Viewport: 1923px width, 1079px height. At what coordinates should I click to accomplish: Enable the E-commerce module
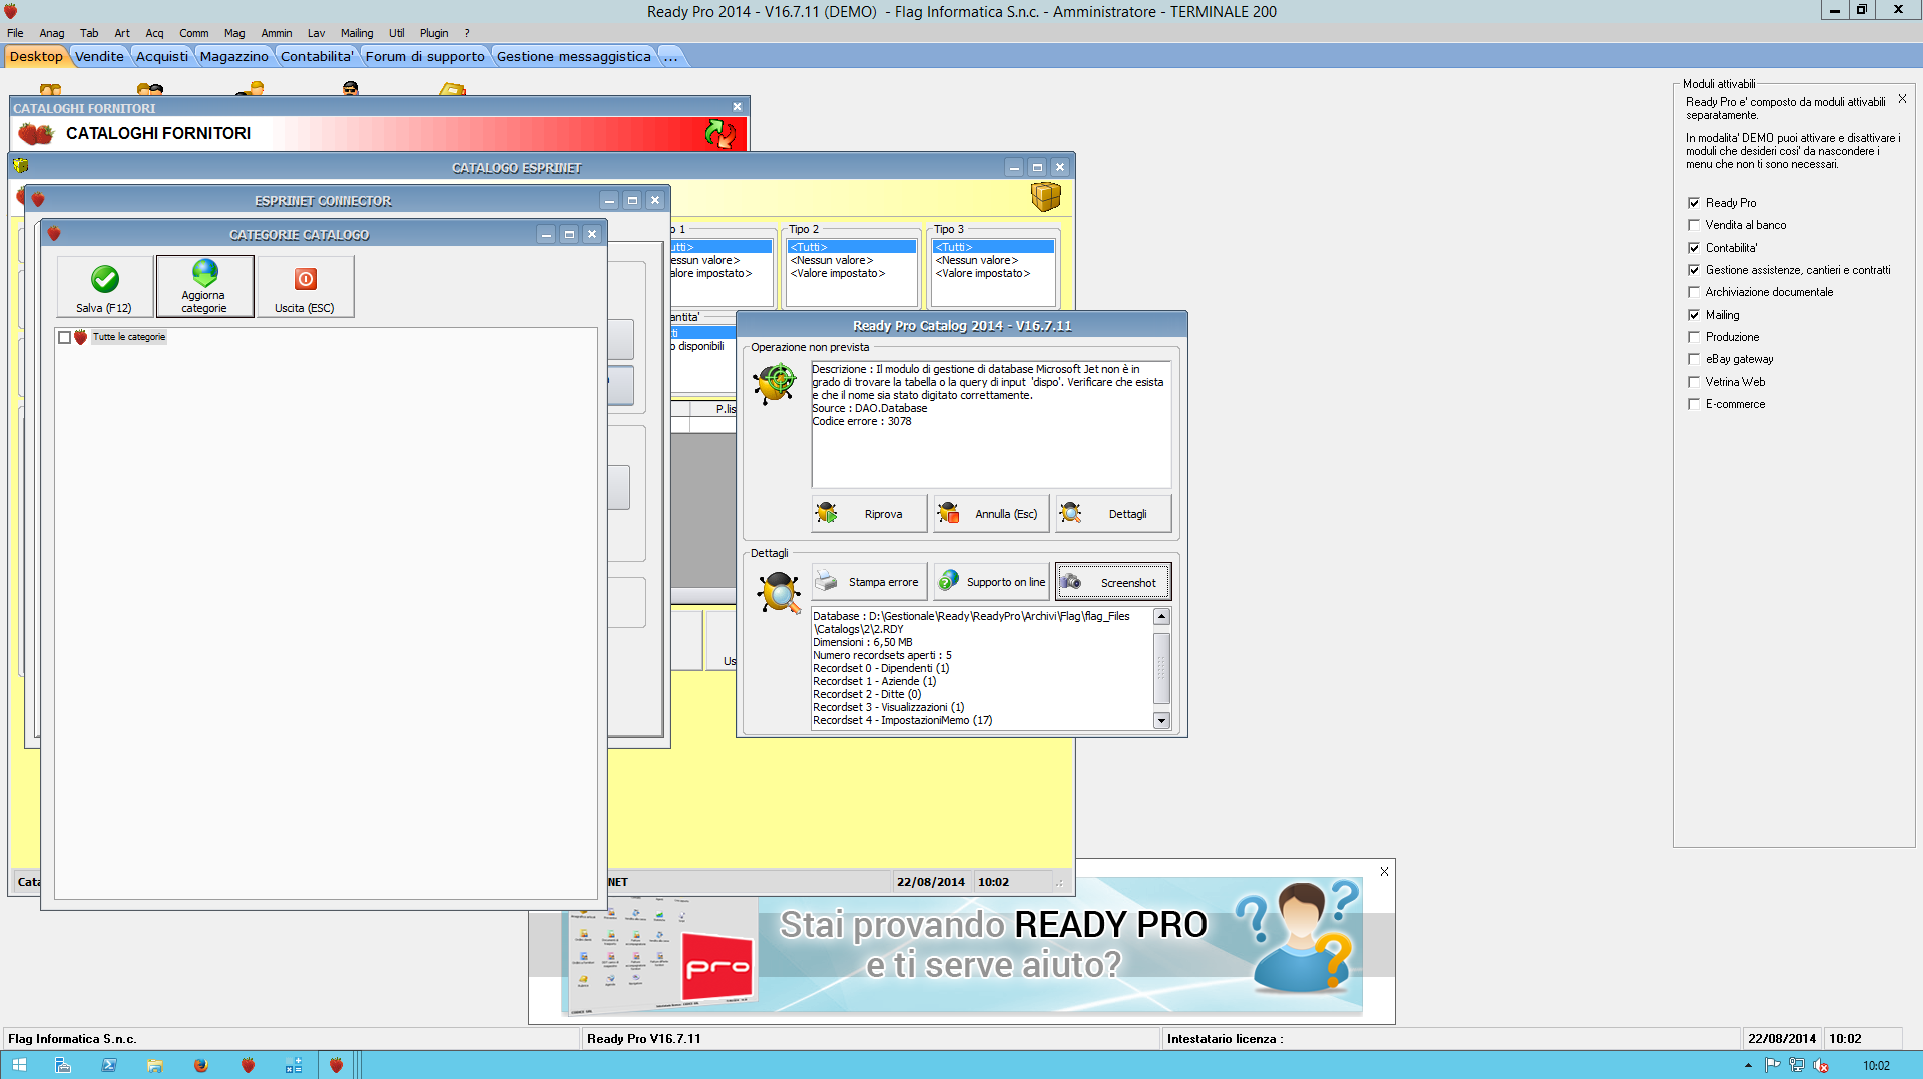pyautogui.click(x=1694, y=404)
